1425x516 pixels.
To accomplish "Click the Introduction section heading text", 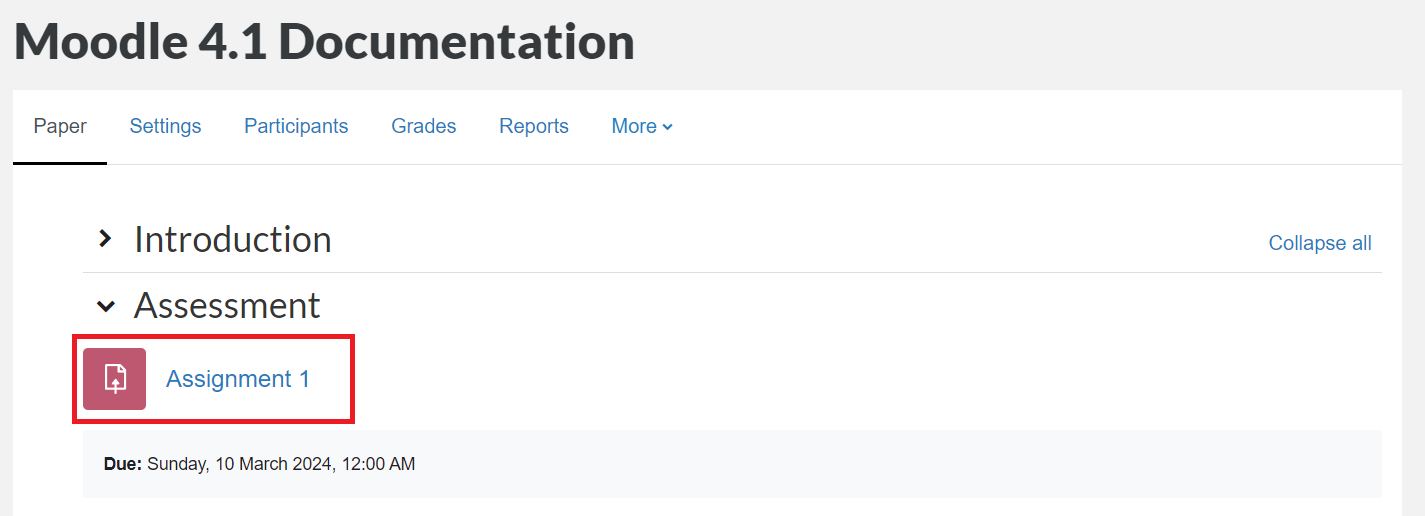I will click(233, 240).
